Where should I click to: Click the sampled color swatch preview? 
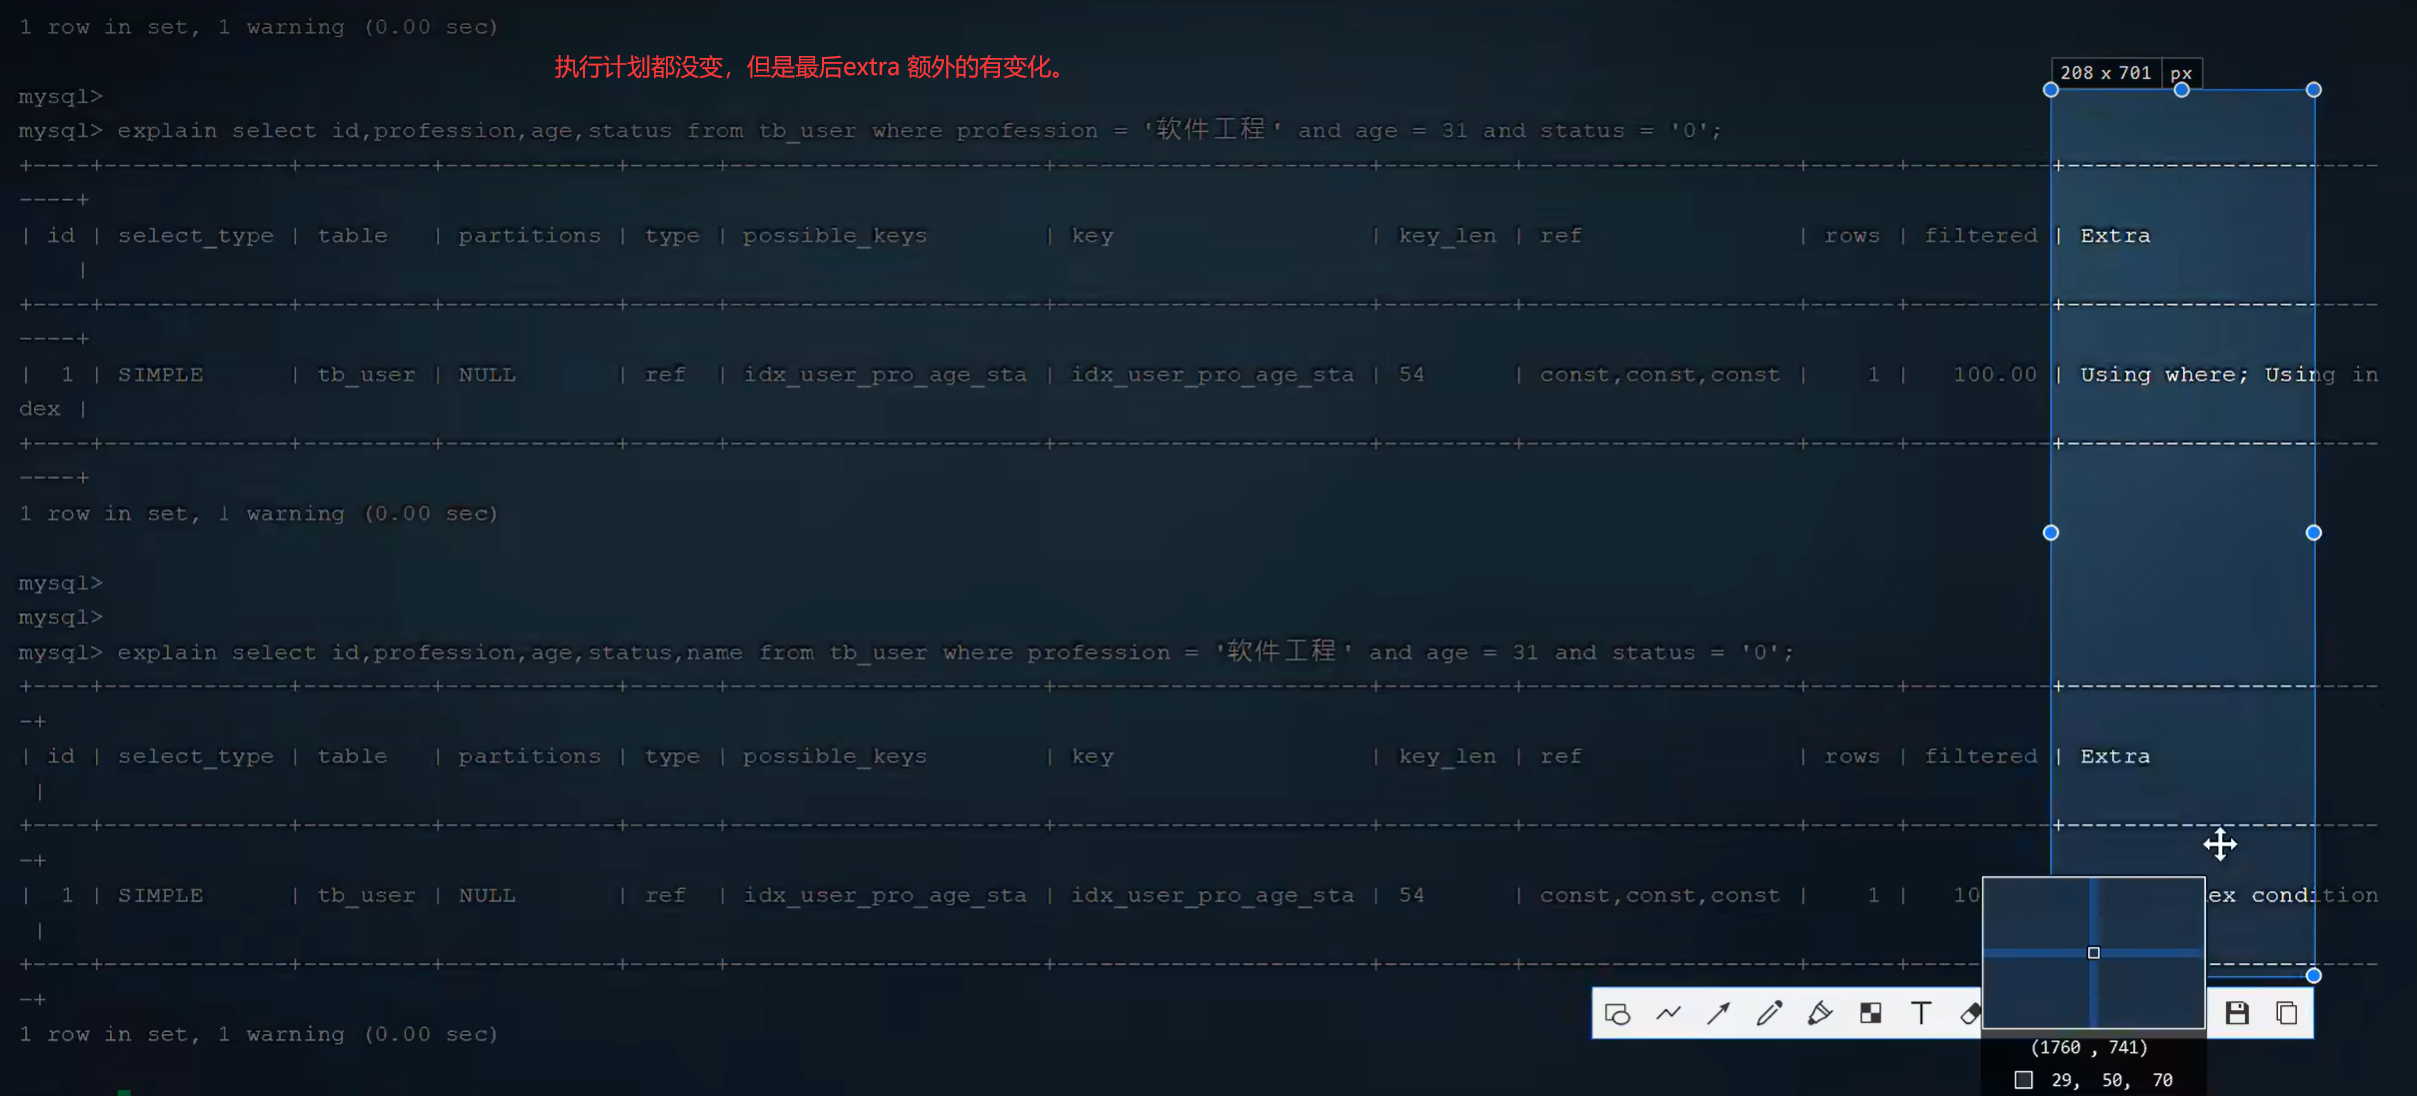point(2024,1080)
